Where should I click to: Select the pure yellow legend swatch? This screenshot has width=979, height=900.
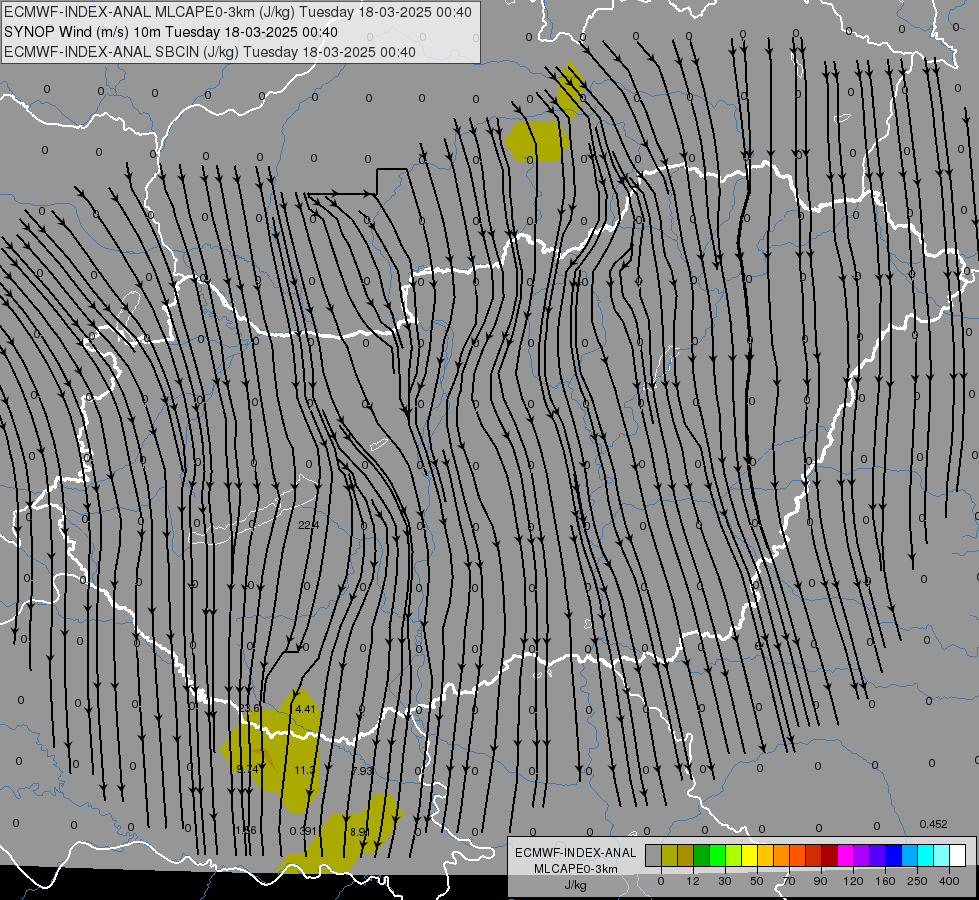[749, 855]
